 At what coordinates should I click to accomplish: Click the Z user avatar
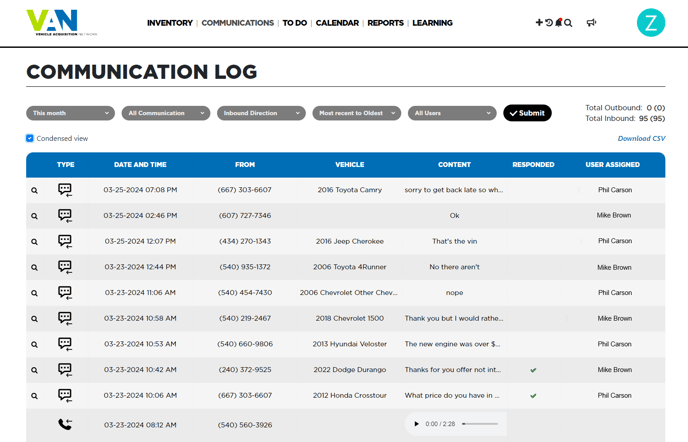pos(650,23)
